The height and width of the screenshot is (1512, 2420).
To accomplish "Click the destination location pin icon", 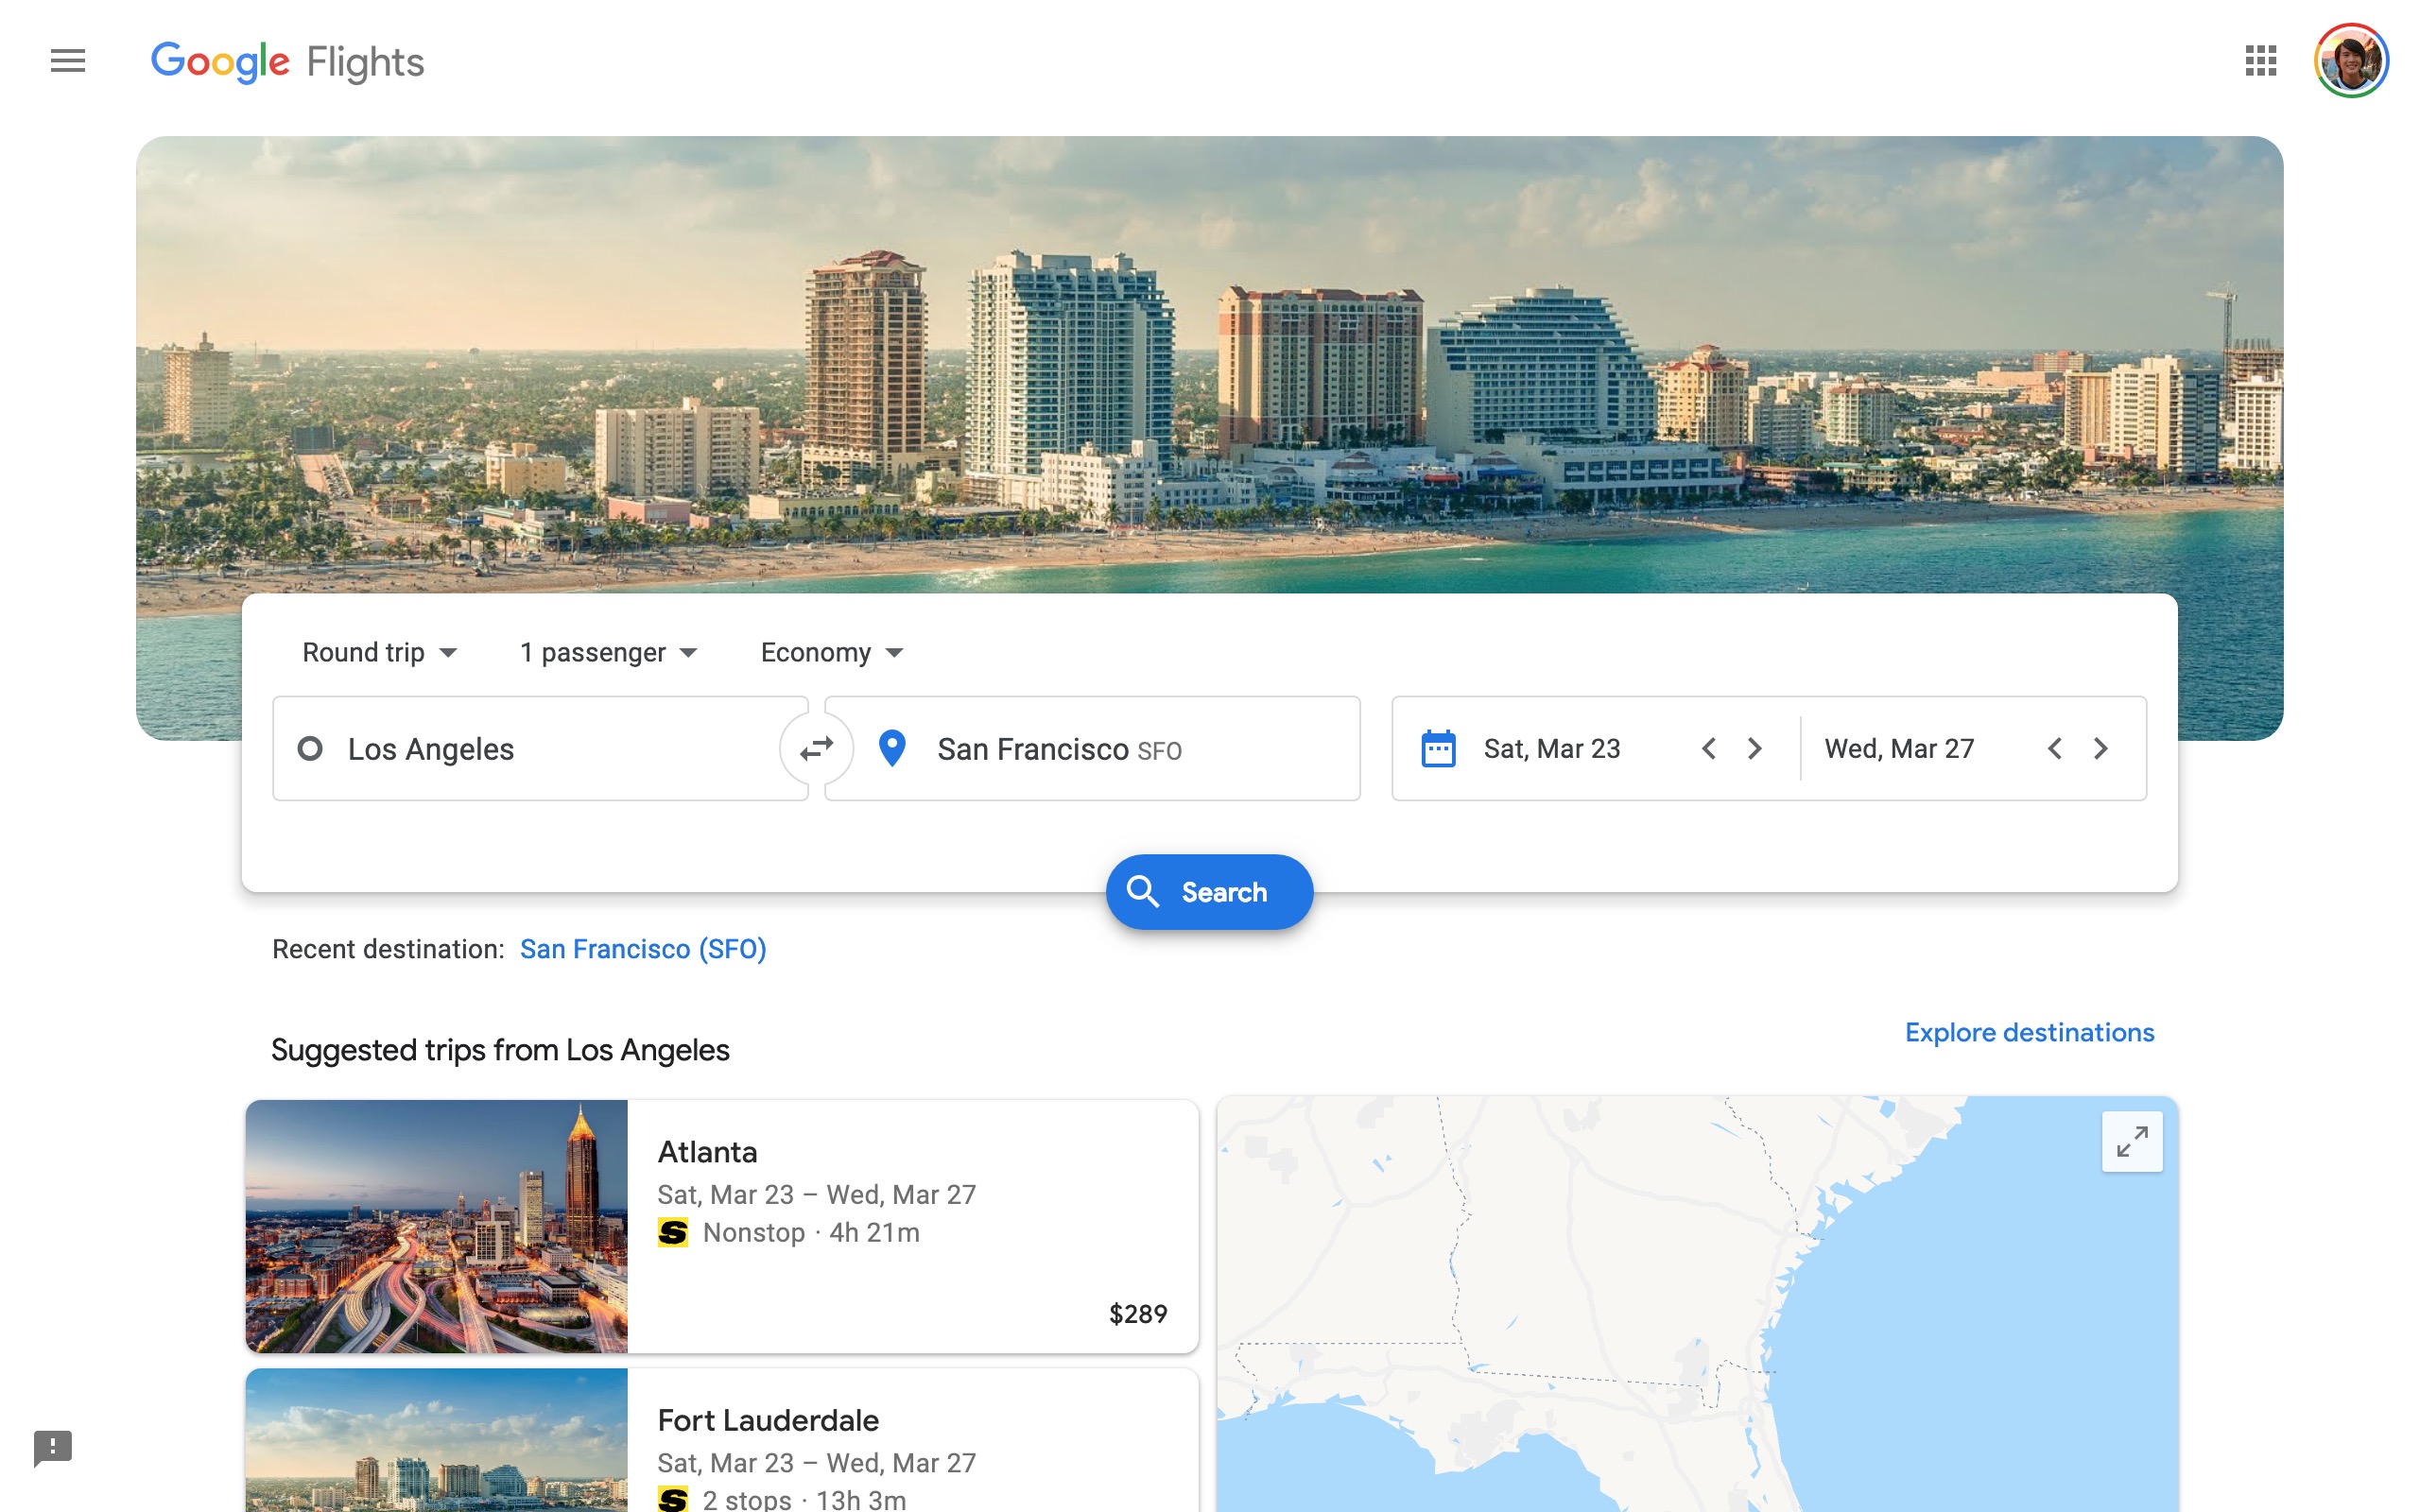I will pyautogui.click(x=891, y=747).
